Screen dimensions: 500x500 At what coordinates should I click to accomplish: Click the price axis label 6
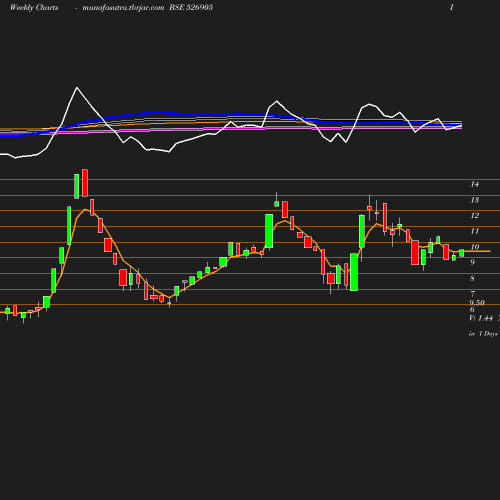[x=472, y=309]
